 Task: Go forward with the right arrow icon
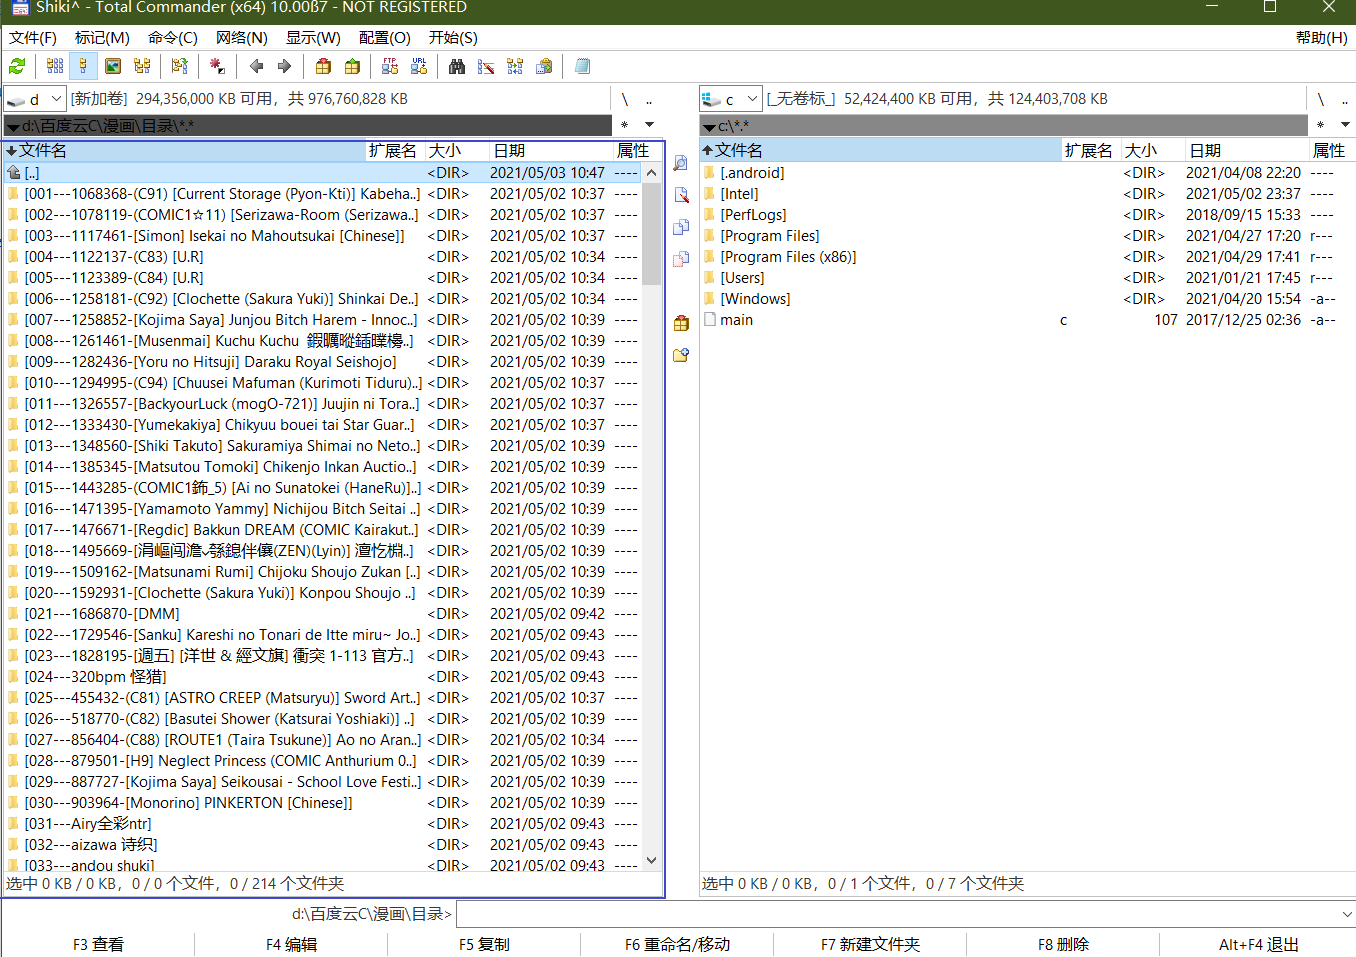click(x=285, y=66)
